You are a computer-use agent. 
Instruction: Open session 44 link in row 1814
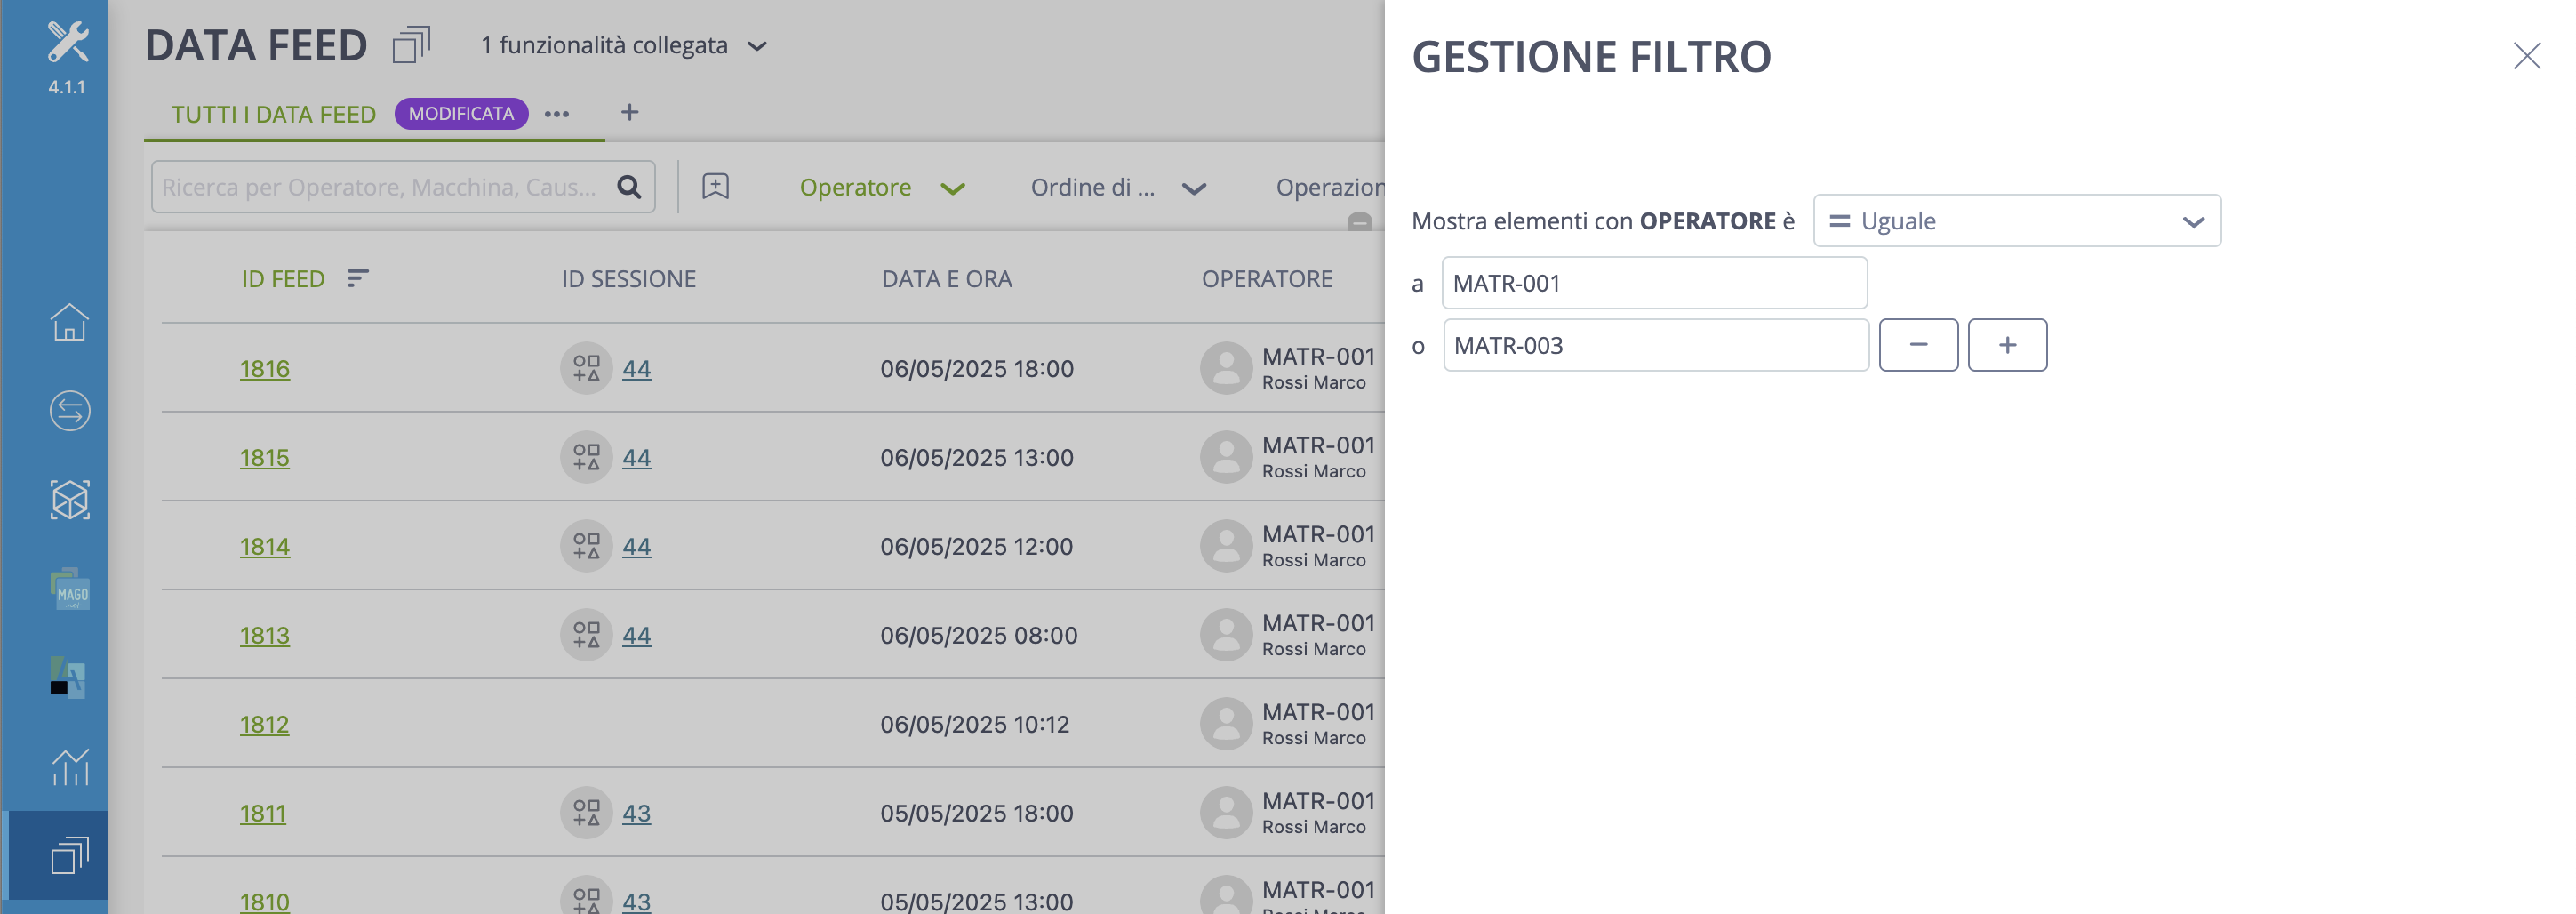[x=636, y=547]
